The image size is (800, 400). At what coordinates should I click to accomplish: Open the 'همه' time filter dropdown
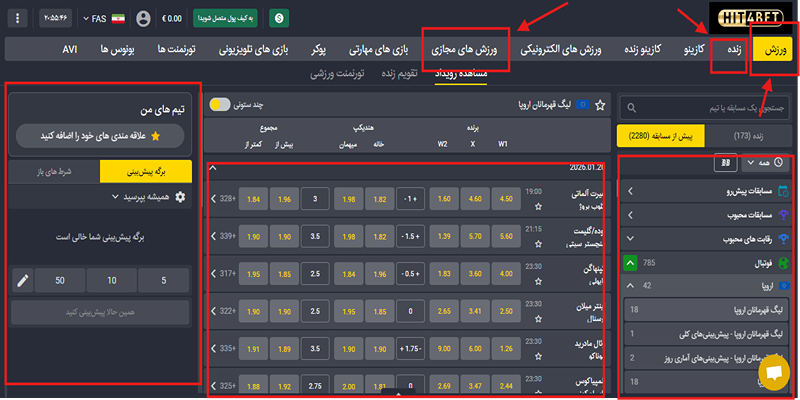point(765,162)
